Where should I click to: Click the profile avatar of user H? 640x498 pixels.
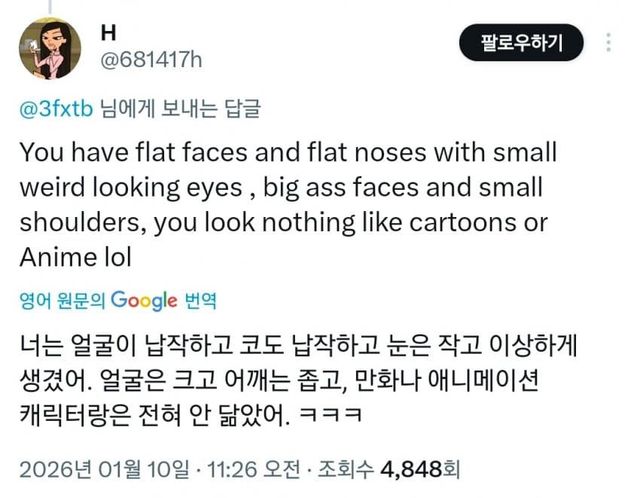(48, 47)
